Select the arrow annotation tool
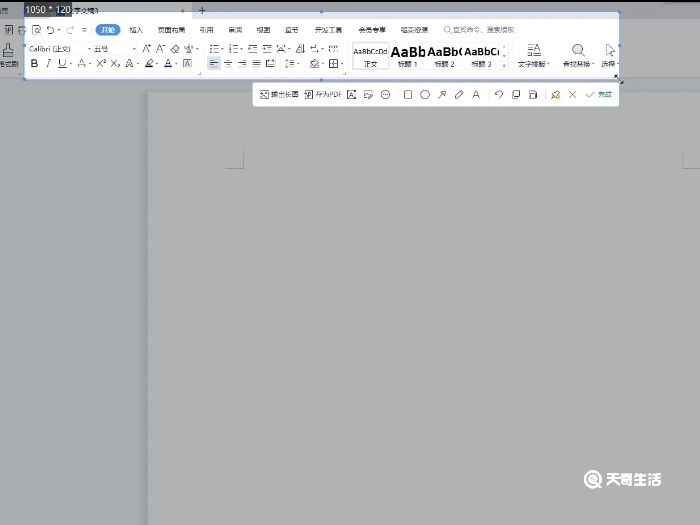The height and width of the screenshot is (525, 700). click(442, 94)
